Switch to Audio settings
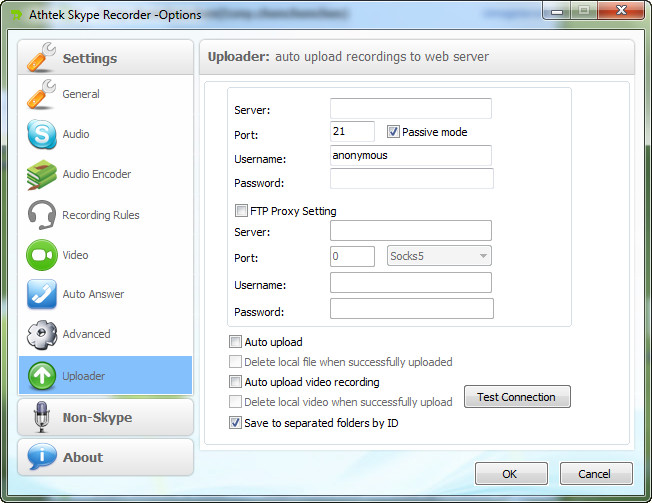652x503 pixels. pyautogui.click(x=106, y=134)
